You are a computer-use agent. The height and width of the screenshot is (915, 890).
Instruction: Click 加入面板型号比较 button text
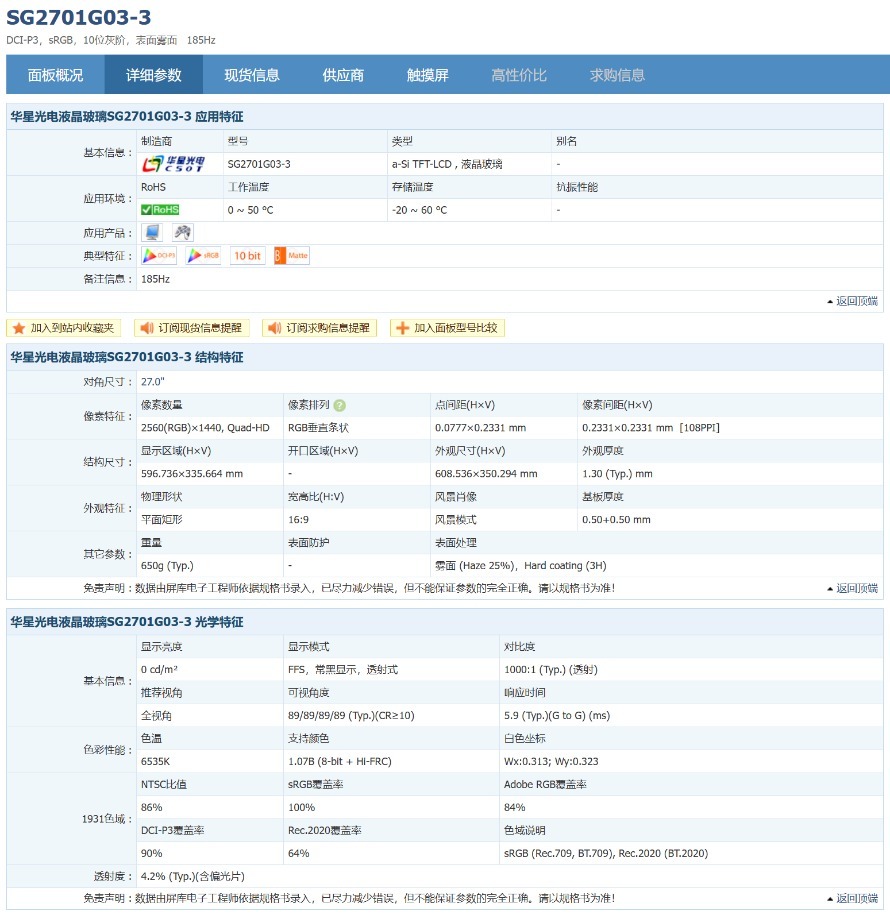[x=455, y=328]
